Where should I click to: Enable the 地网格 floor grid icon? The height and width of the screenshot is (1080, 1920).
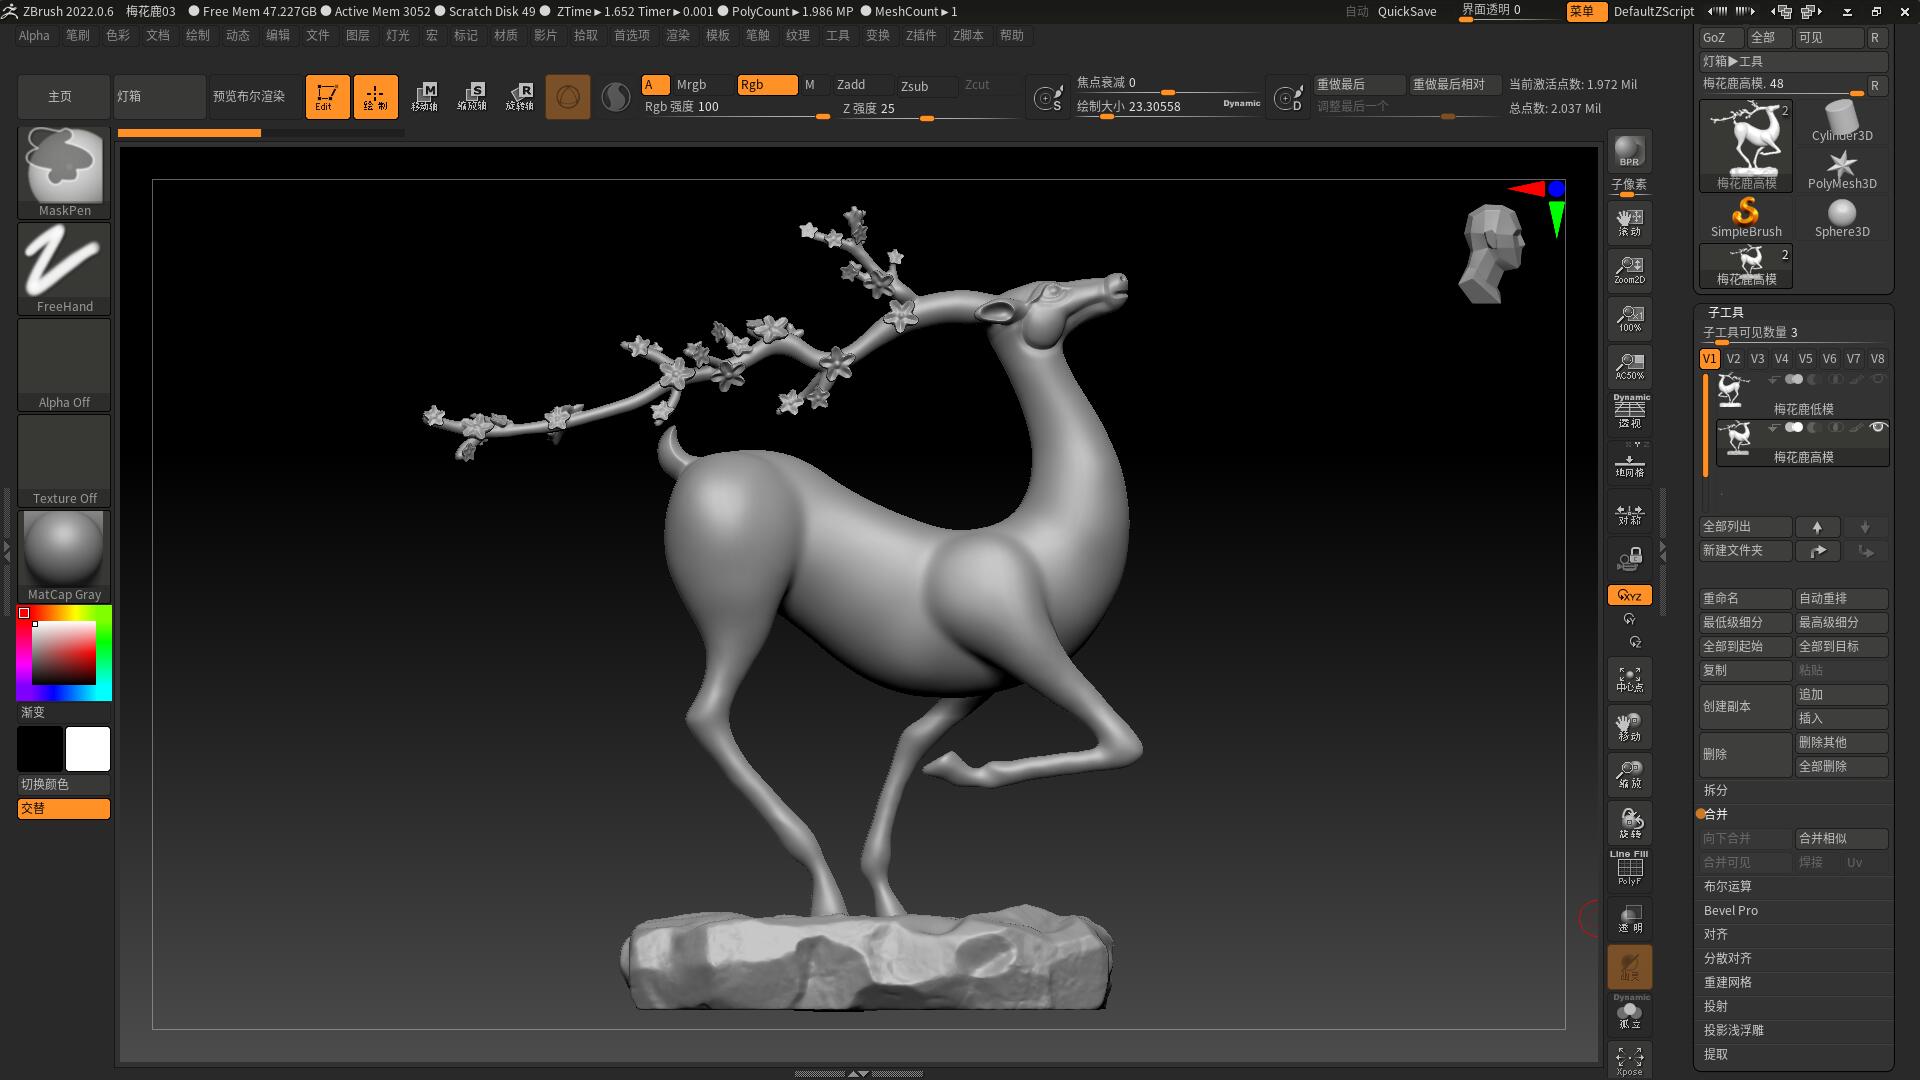(x=1628, y=462)
